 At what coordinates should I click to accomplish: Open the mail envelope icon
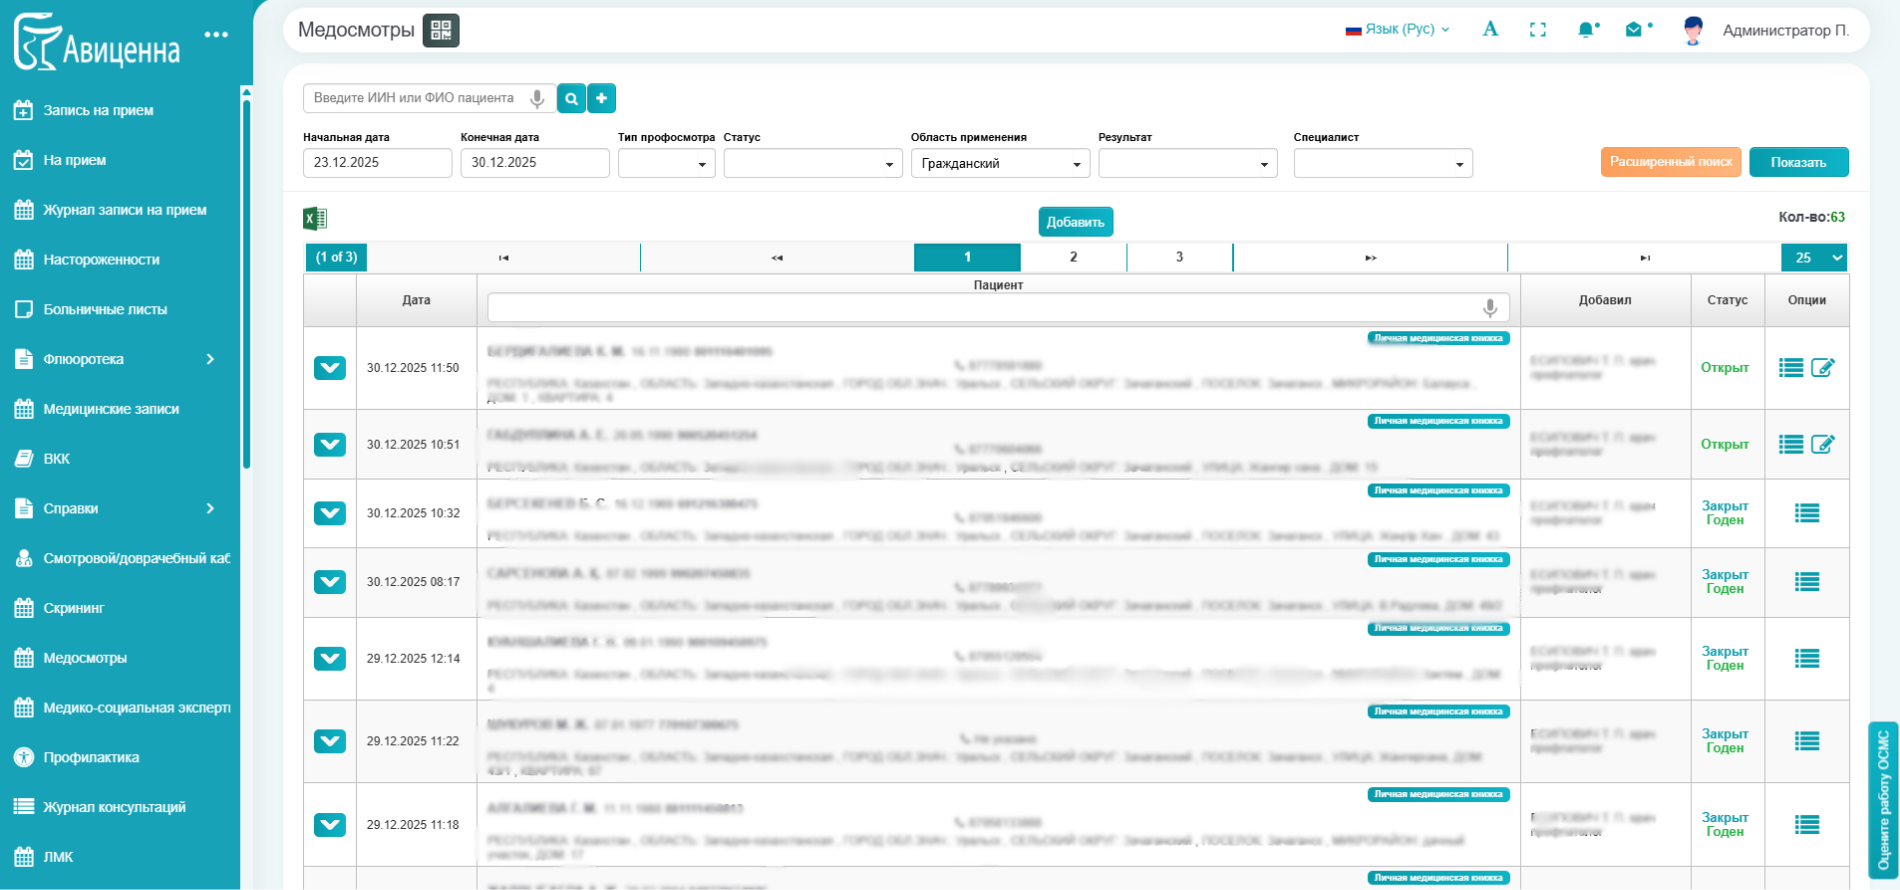click(x=1634, y=30)
